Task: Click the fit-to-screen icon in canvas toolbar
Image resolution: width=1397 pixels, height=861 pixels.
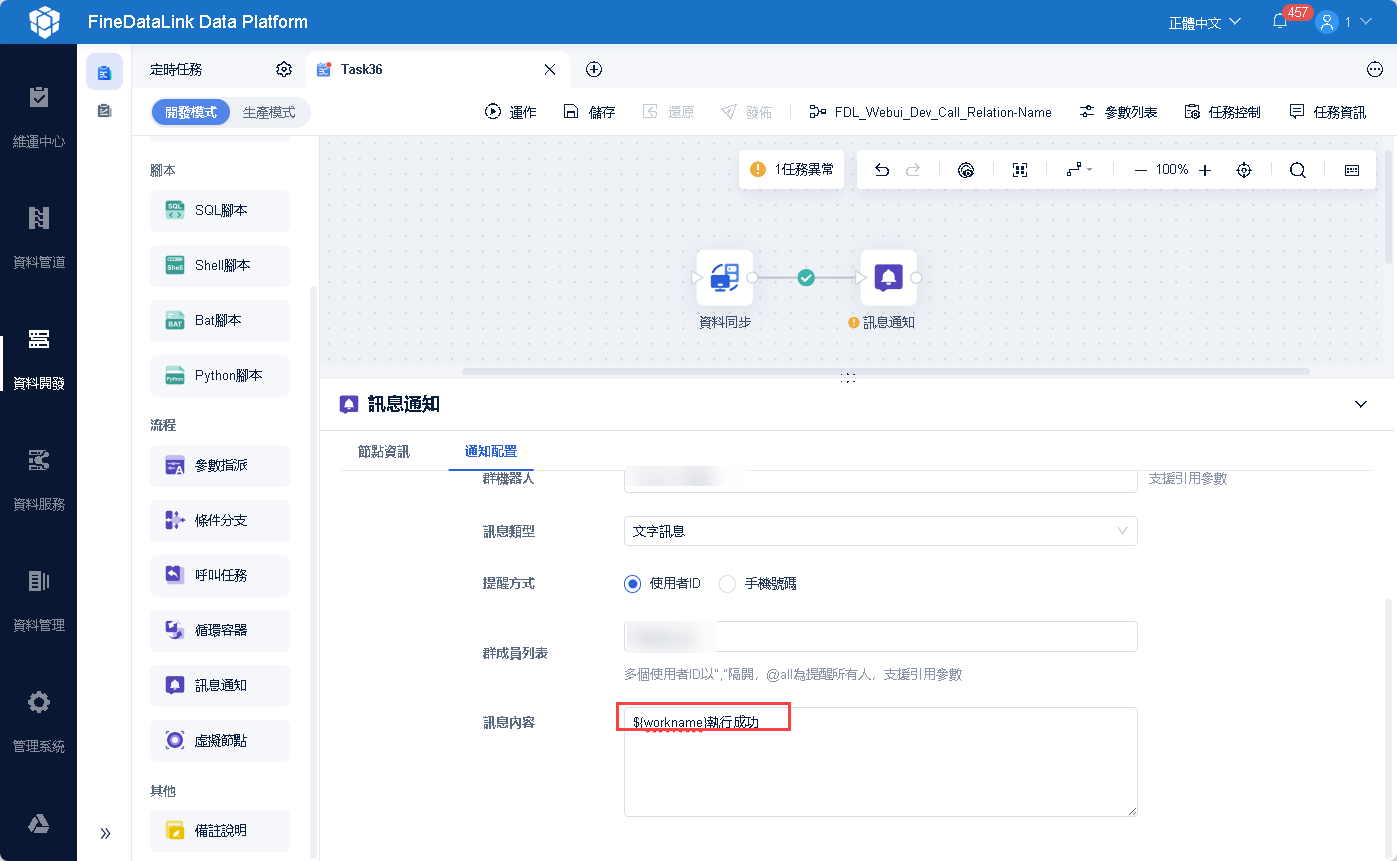Action: click(1020, 170)
